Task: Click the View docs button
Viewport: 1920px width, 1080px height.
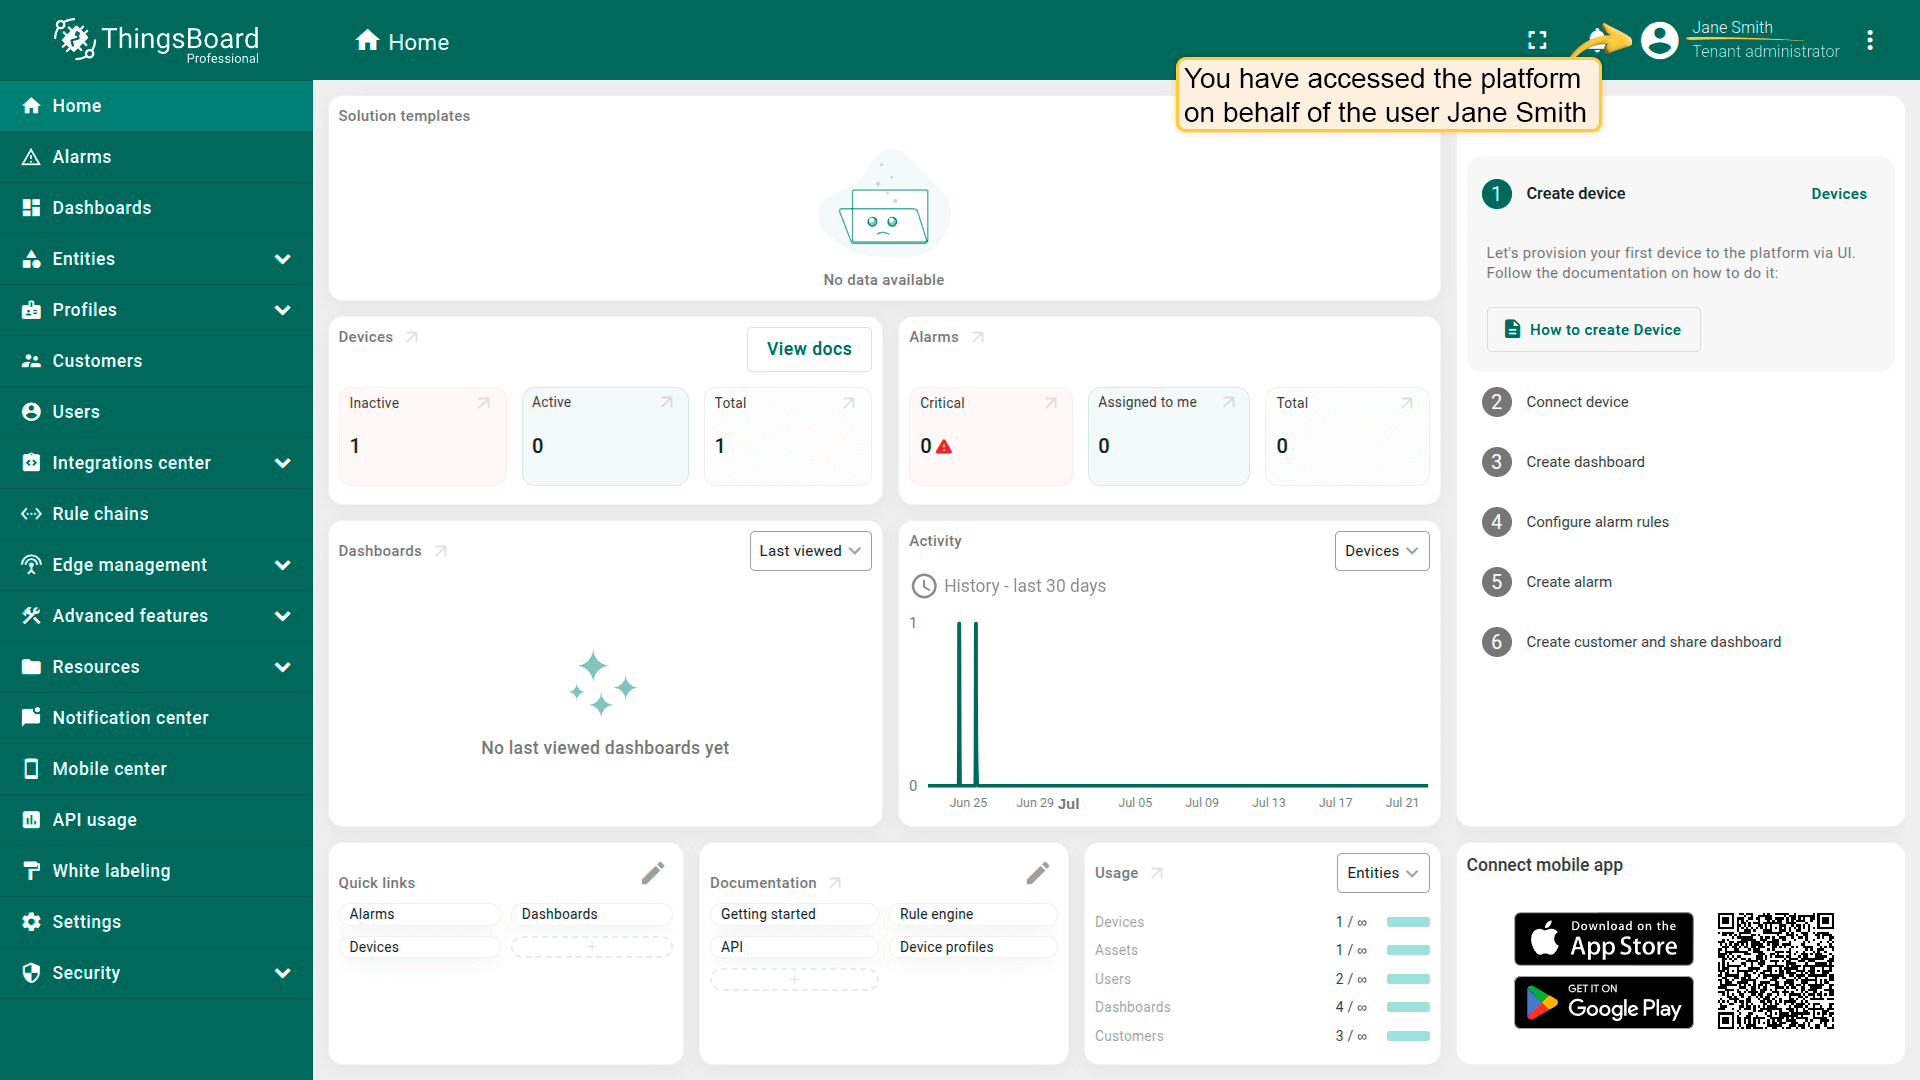Action: 809,349
